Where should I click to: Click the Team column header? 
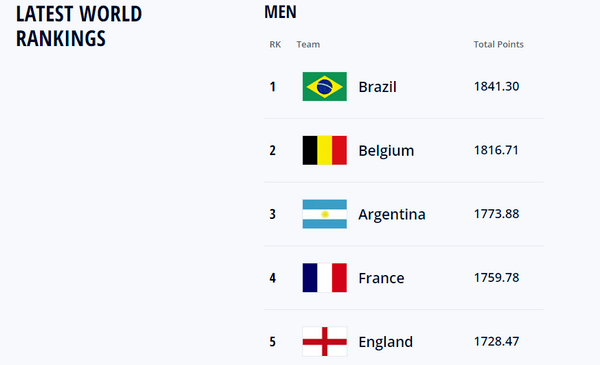coord(308,44)
